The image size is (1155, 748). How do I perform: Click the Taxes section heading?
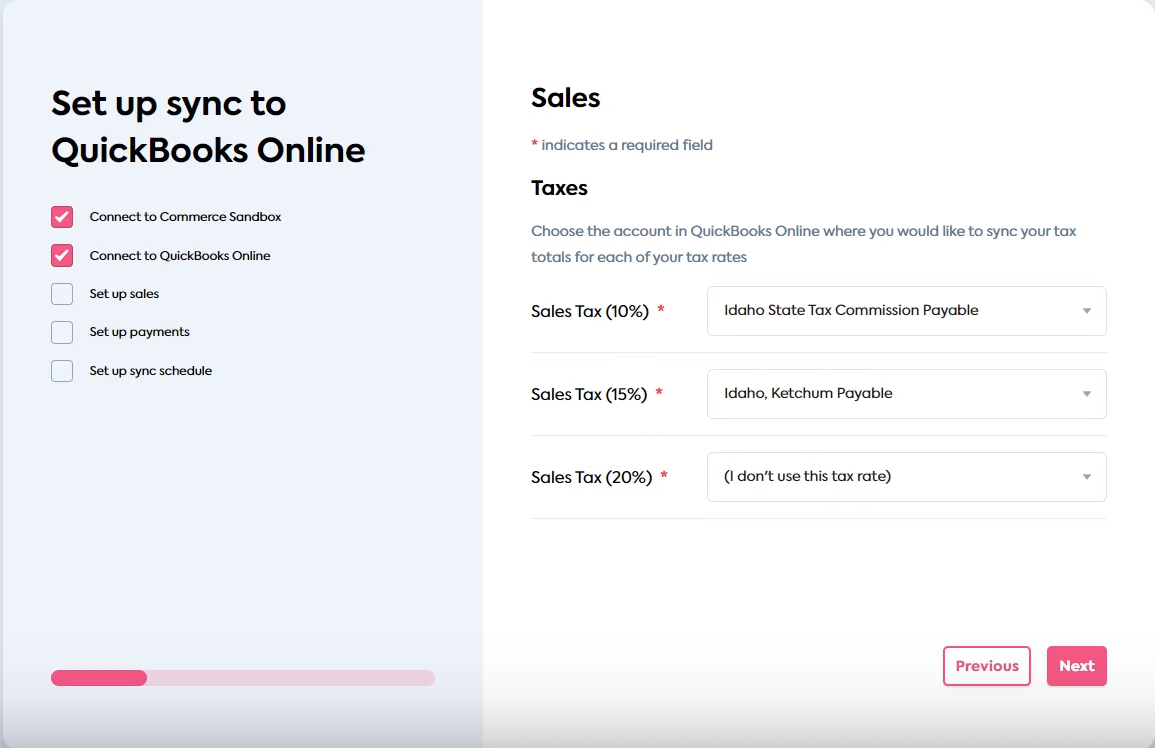(558, 187)
